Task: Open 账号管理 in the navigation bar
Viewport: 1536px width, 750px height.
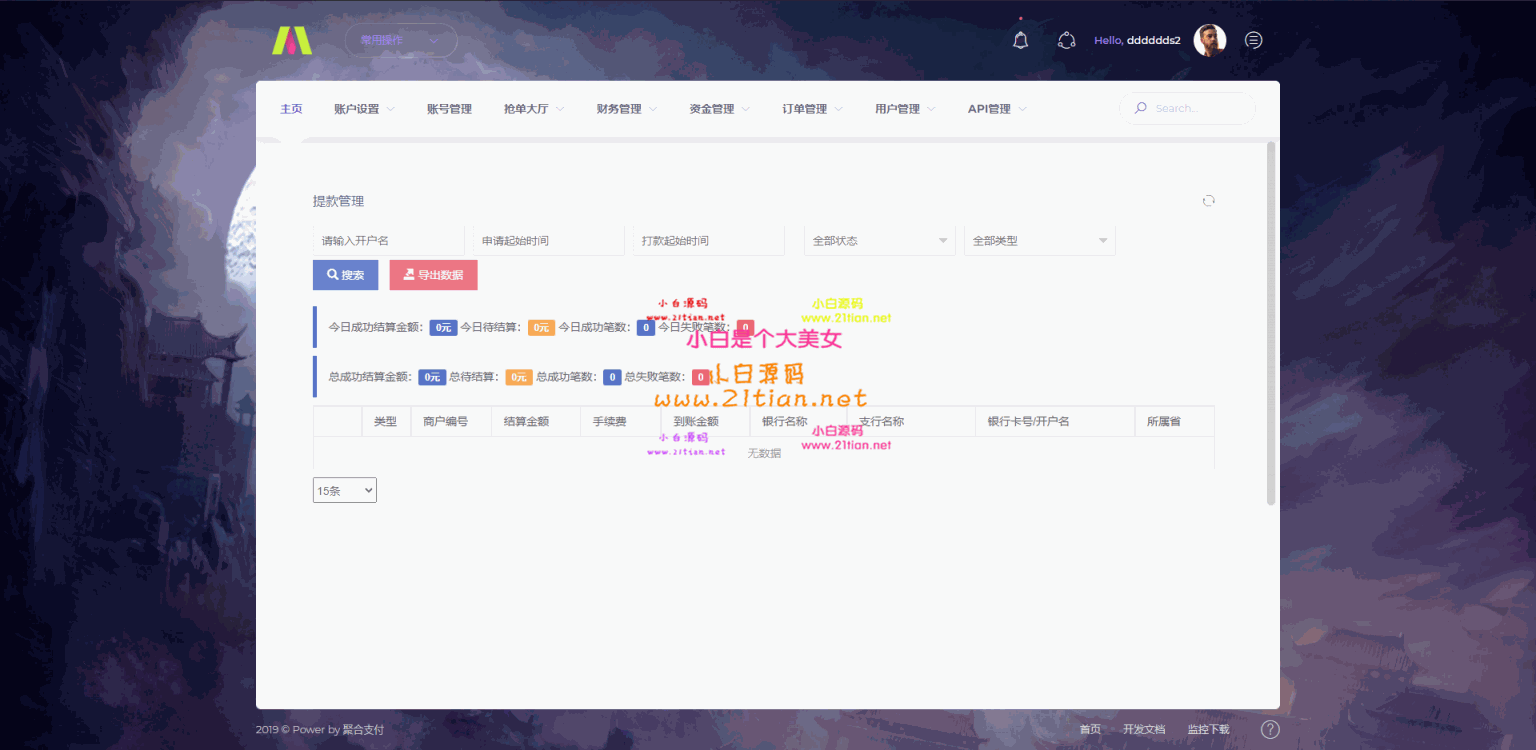Action: (x=449, y=109)
